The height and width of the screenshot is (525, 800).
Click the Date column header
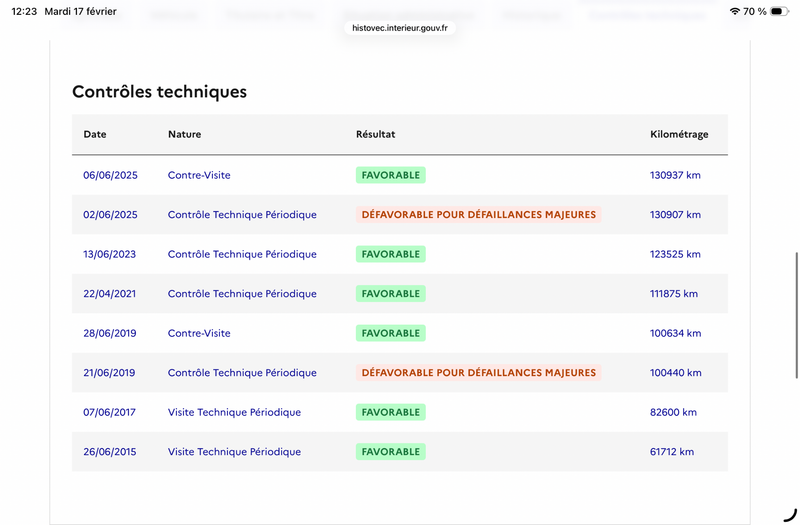click(x=95, y=134)
